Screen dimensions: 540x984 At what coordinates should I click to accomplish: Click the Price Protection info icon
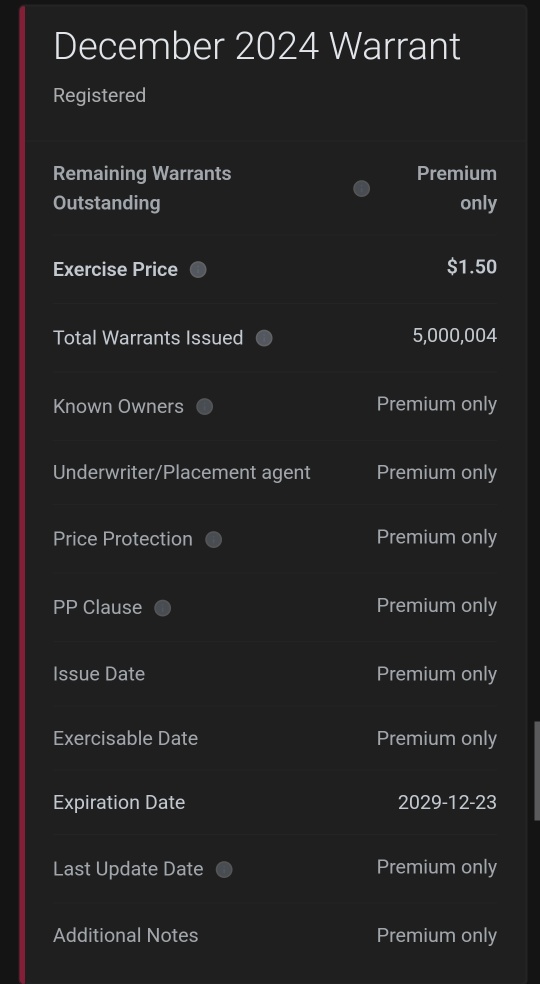coord(213,540)
